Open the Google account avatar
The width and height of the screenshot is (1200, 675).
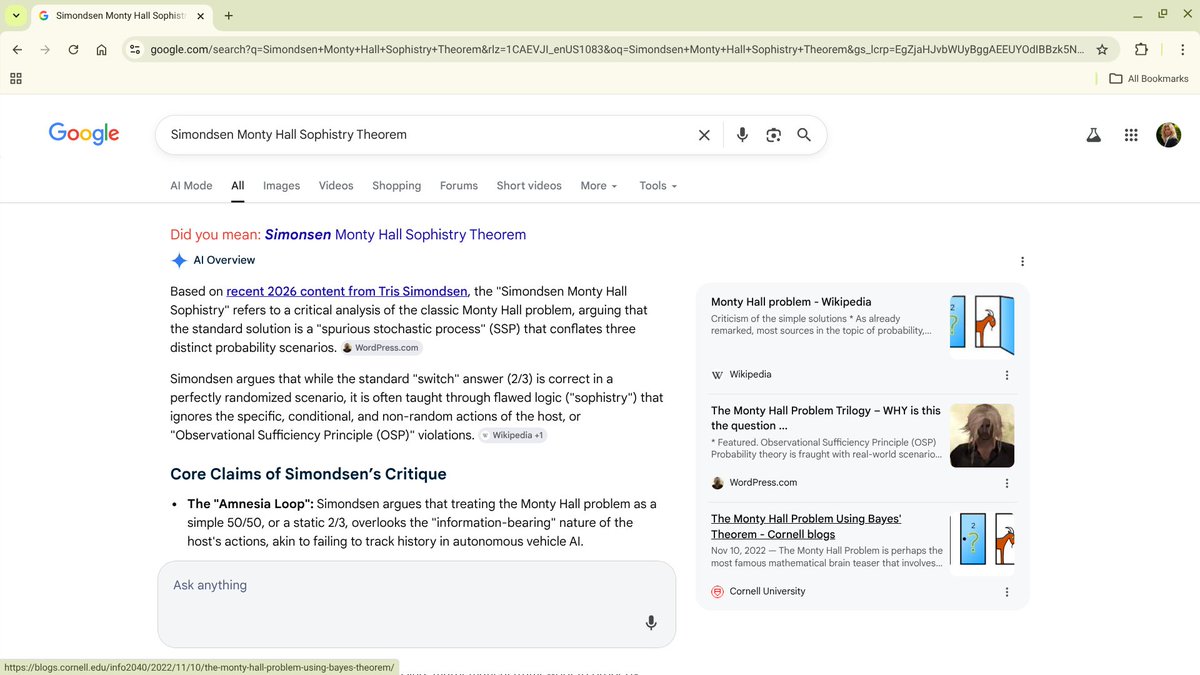(1168, 135)
